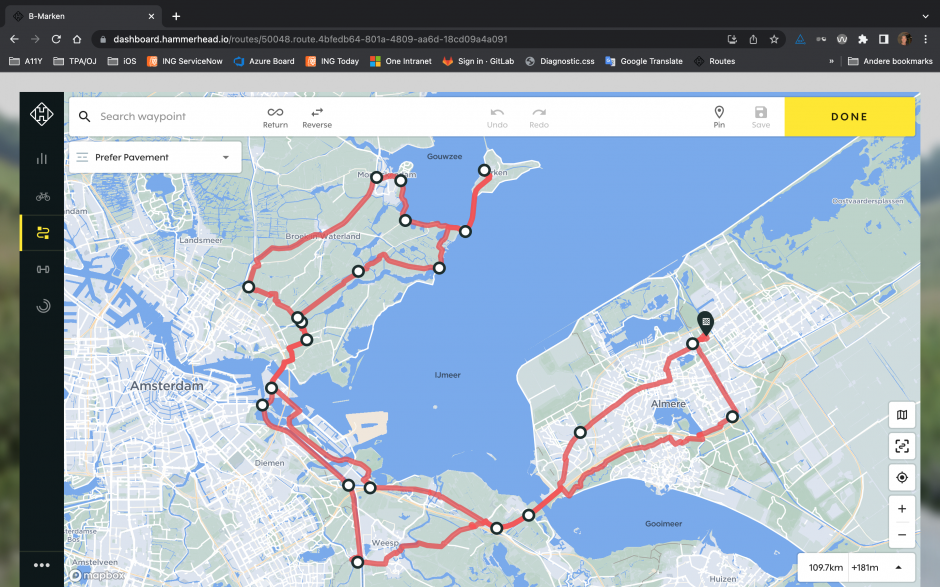
Task: Click the Return route tool
Action: pos(275,117)
